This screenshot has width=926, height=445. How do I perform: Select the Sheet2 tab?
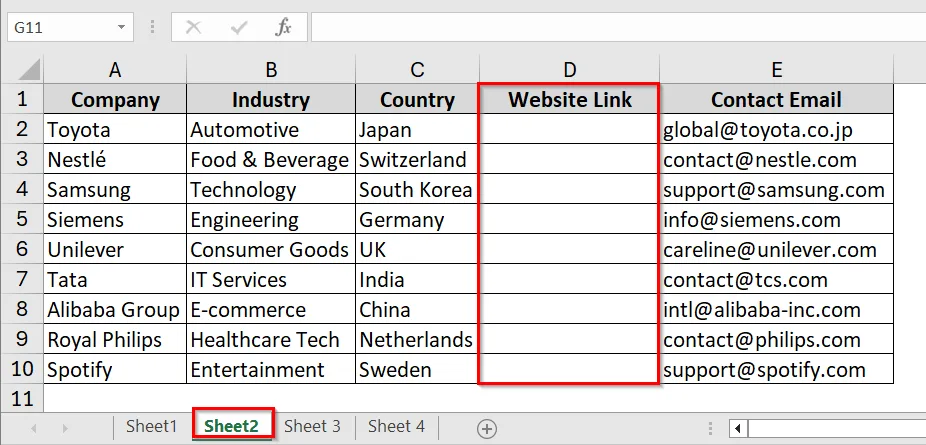tap(232, 426)
